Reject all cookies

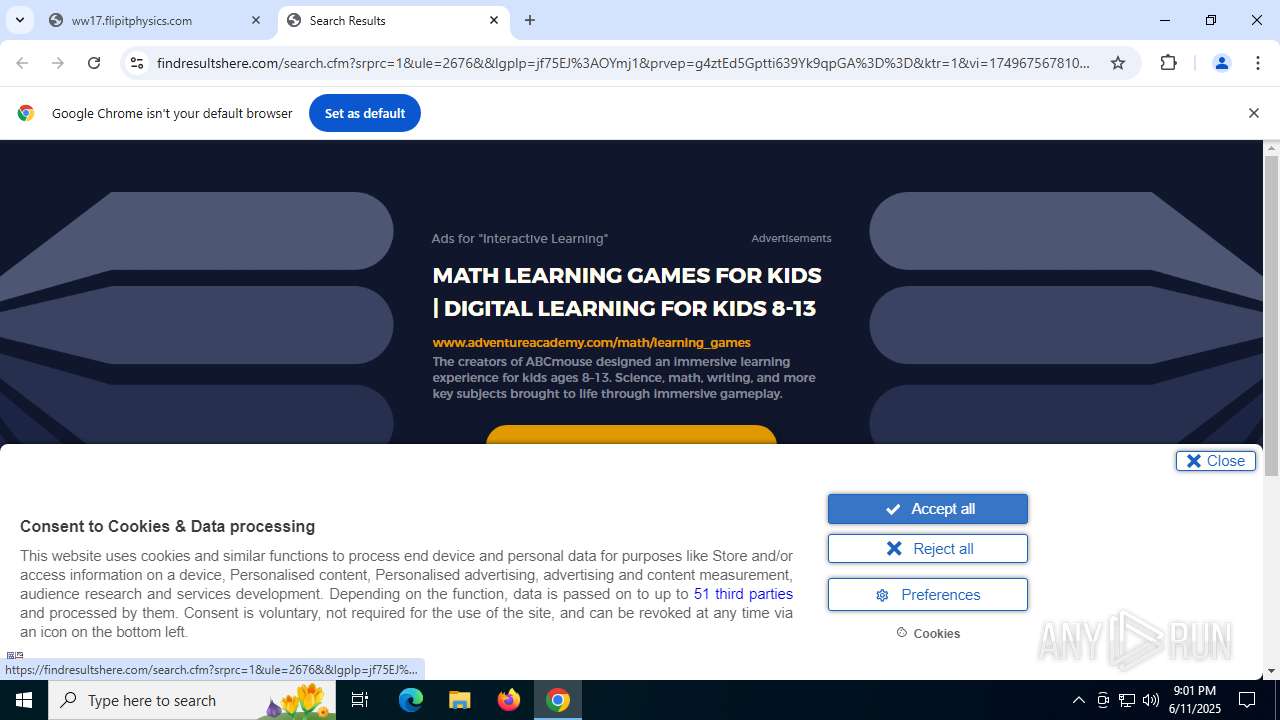(x=928, y=549)
